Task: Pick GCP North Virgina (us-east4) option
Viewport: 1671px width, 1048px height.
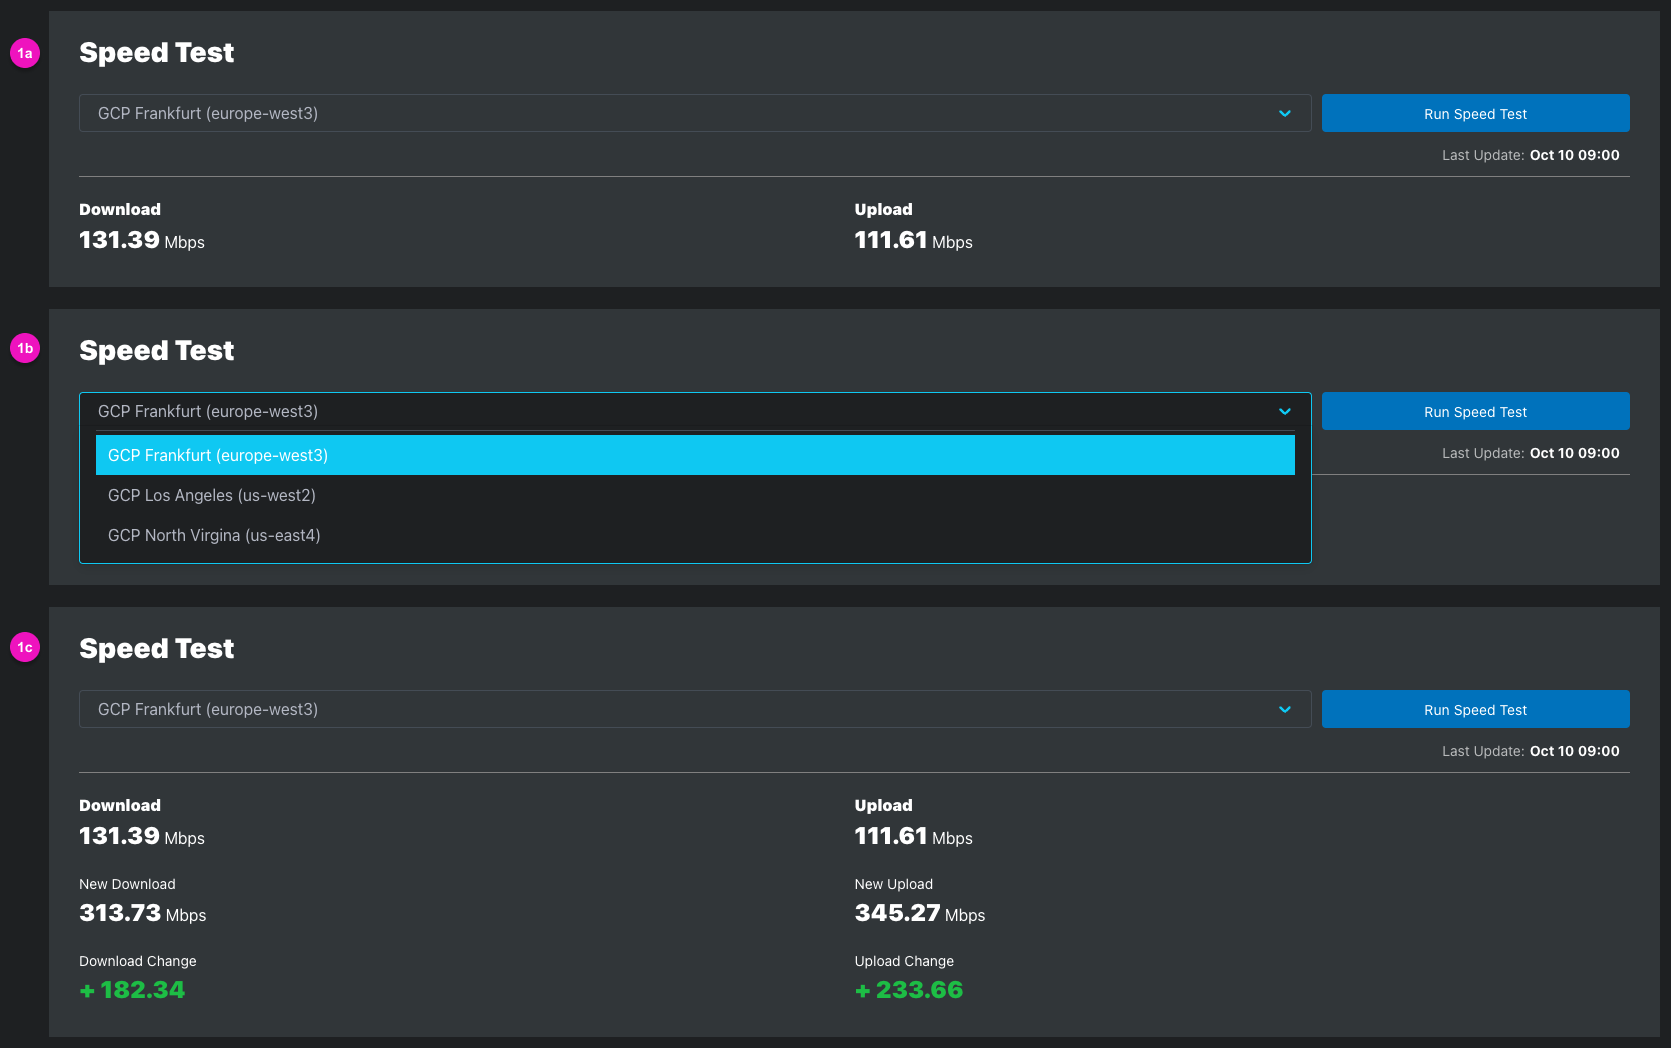Action: pos(214,535)
